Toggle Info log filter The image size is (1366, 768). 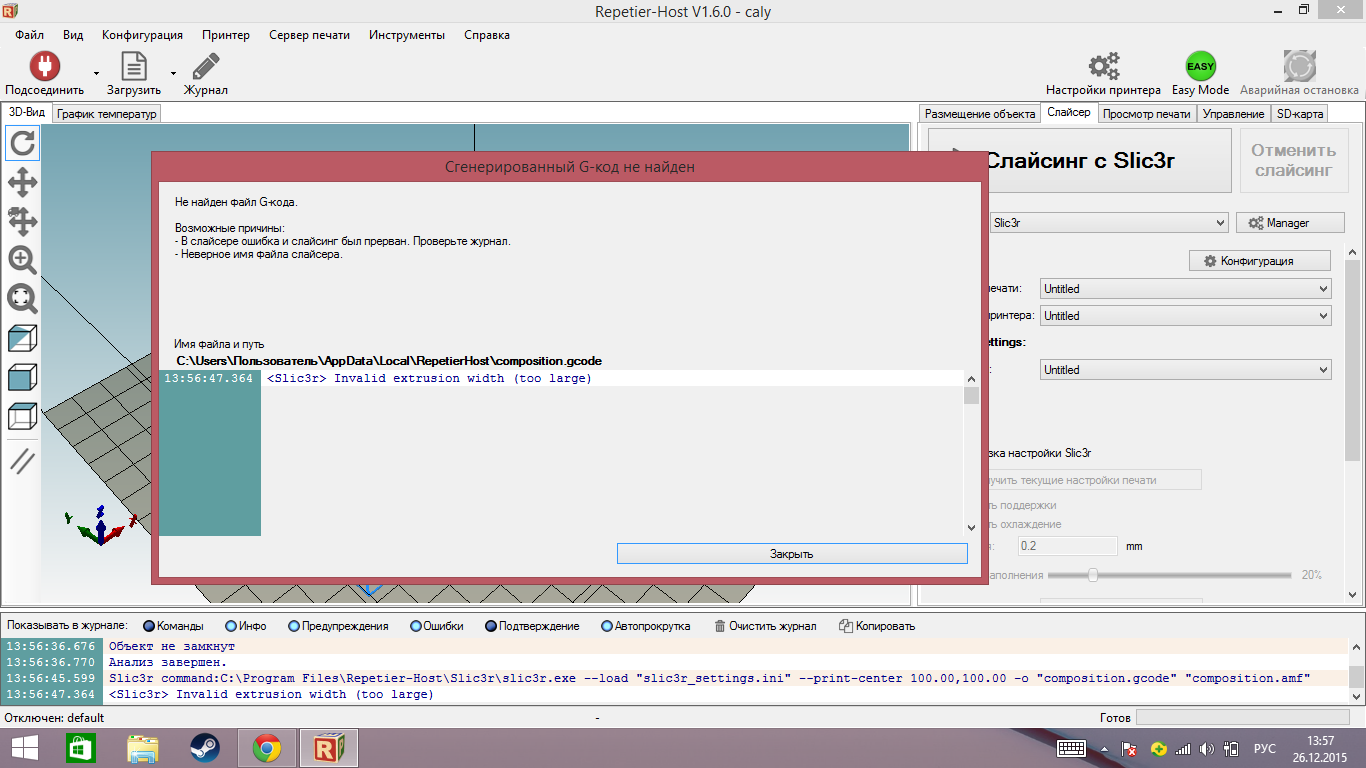pos(246,626)
